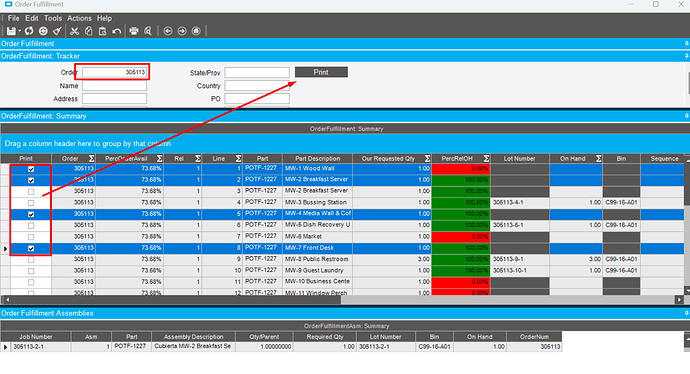Check Print box for MW-3 Bussing Station
The image size is (690, 374).
coord(31,203)
